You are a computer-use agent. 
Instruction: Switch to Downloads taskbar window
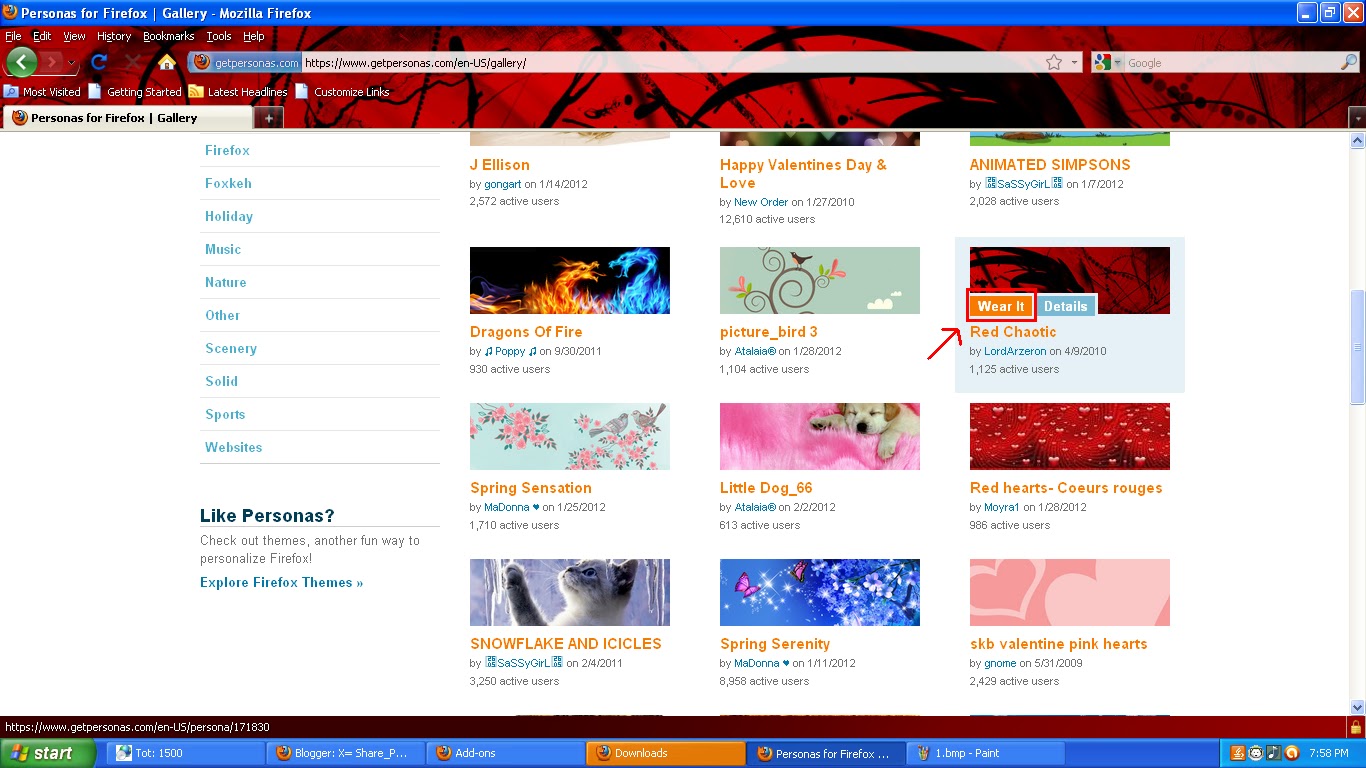point(667,753)
